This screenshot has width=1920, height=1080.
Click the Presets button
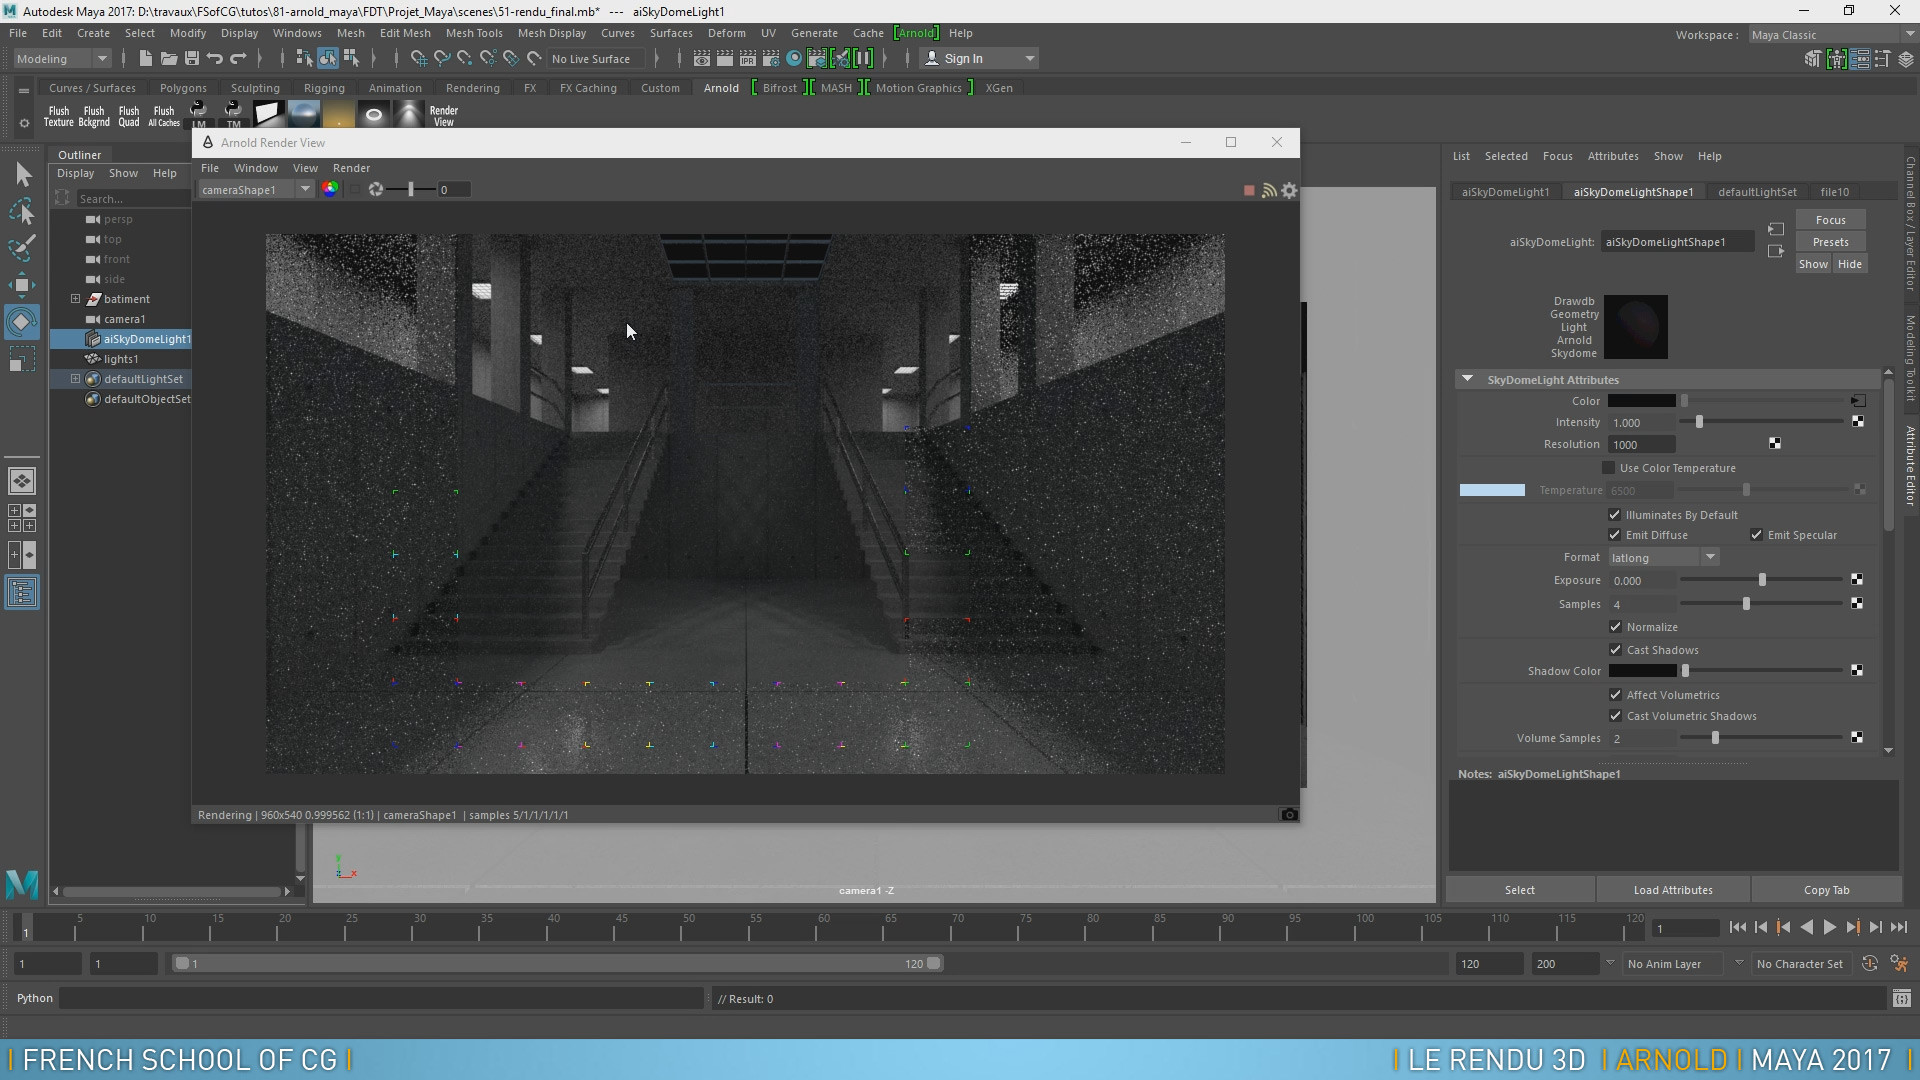click(1830, 242)
